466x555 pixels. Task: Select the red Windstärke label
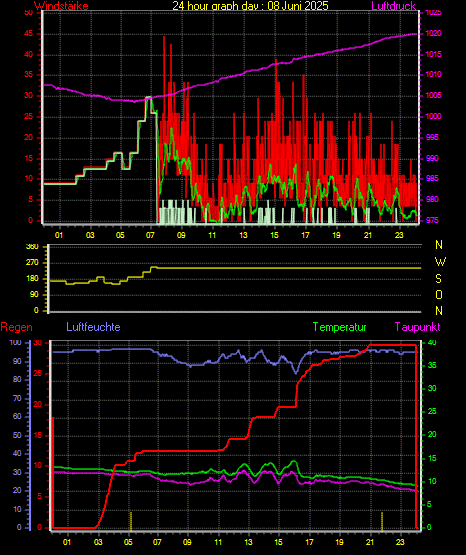pos(61,6)
